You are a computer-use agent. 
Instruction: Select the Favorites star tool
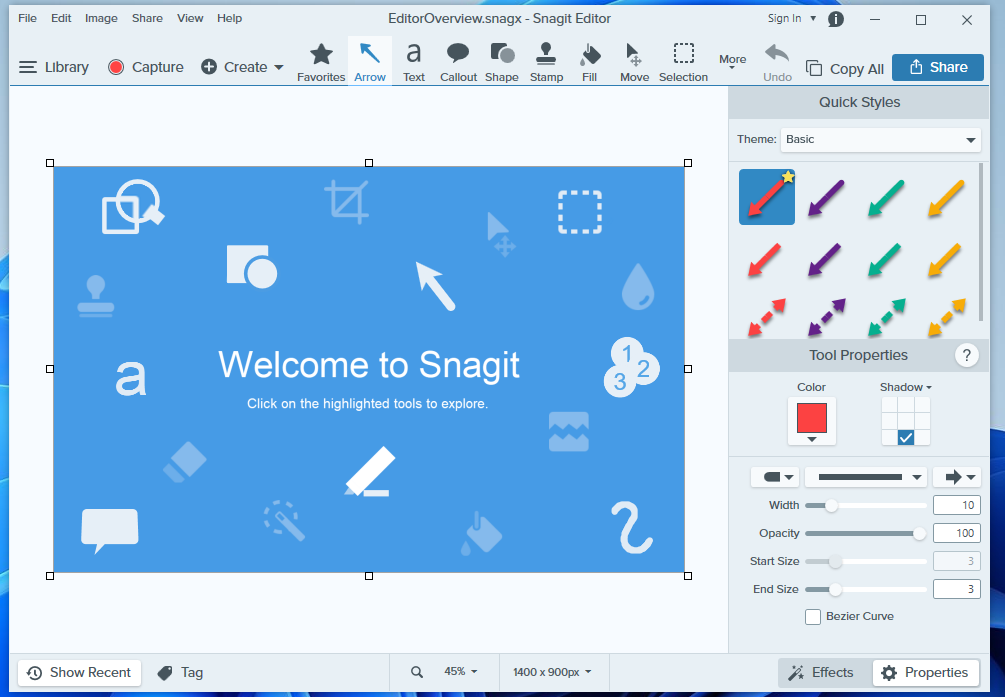pos(321,62)
